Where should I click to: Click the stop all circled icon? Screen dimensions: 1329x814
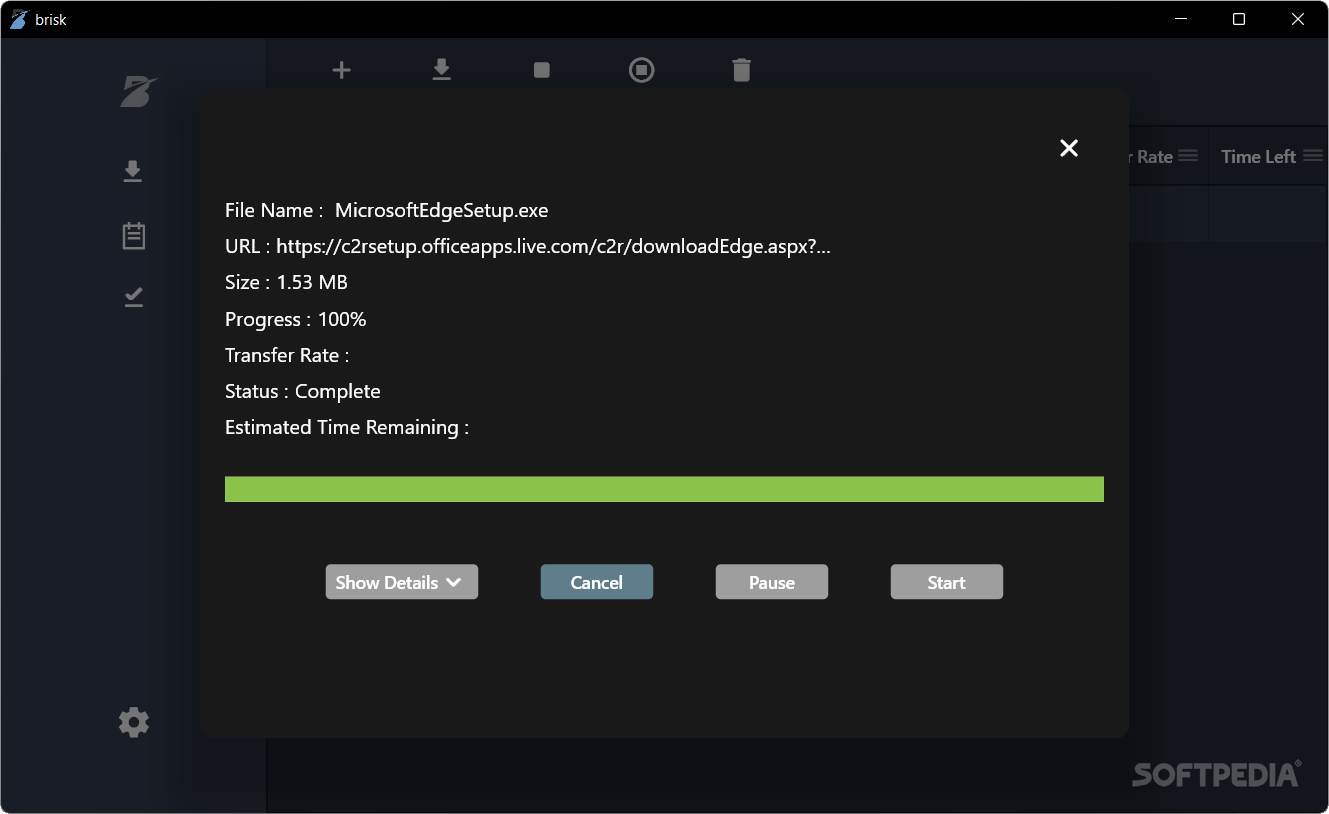(x=642, y=70)
